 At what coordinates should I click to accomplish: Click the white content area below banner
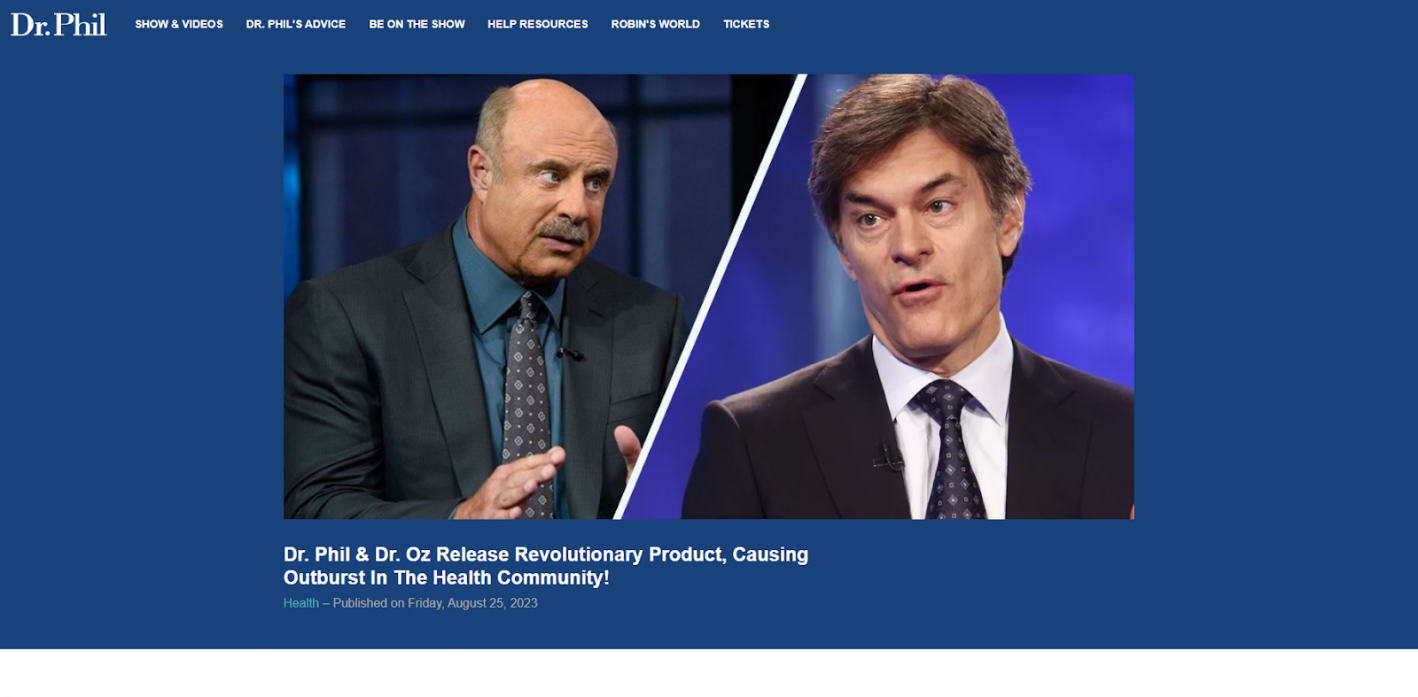(x=709, y=673)
